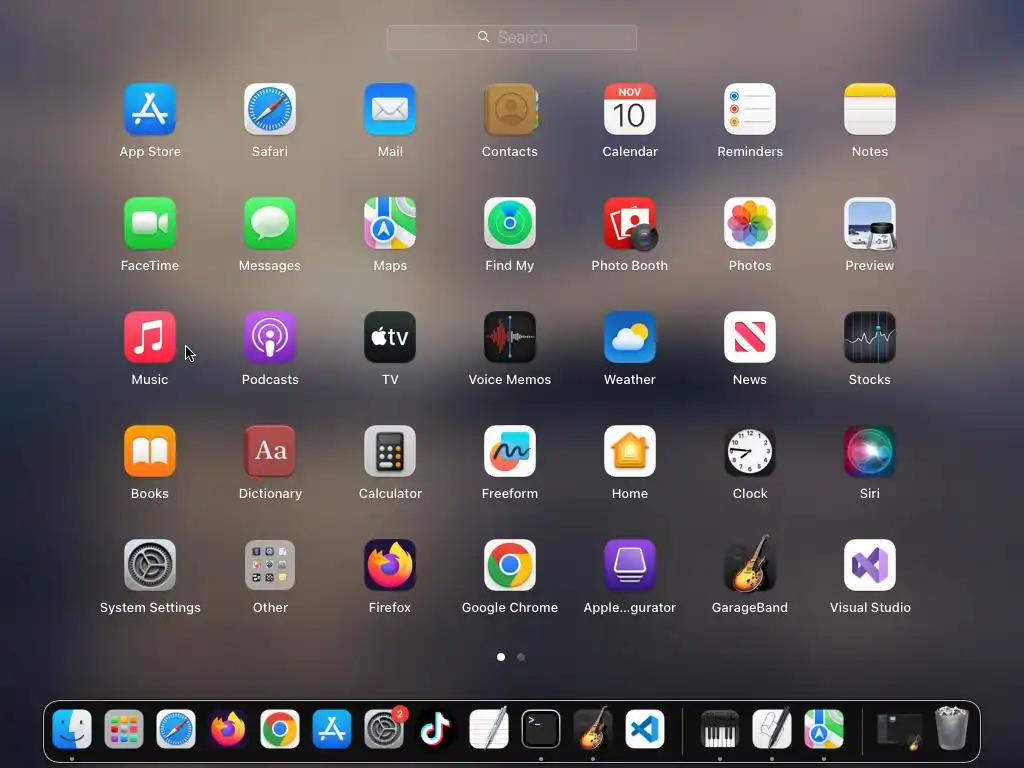Launch Visual Studio from Launchpad
This screenshot has height=768, width=1024.
click(870, 565)
